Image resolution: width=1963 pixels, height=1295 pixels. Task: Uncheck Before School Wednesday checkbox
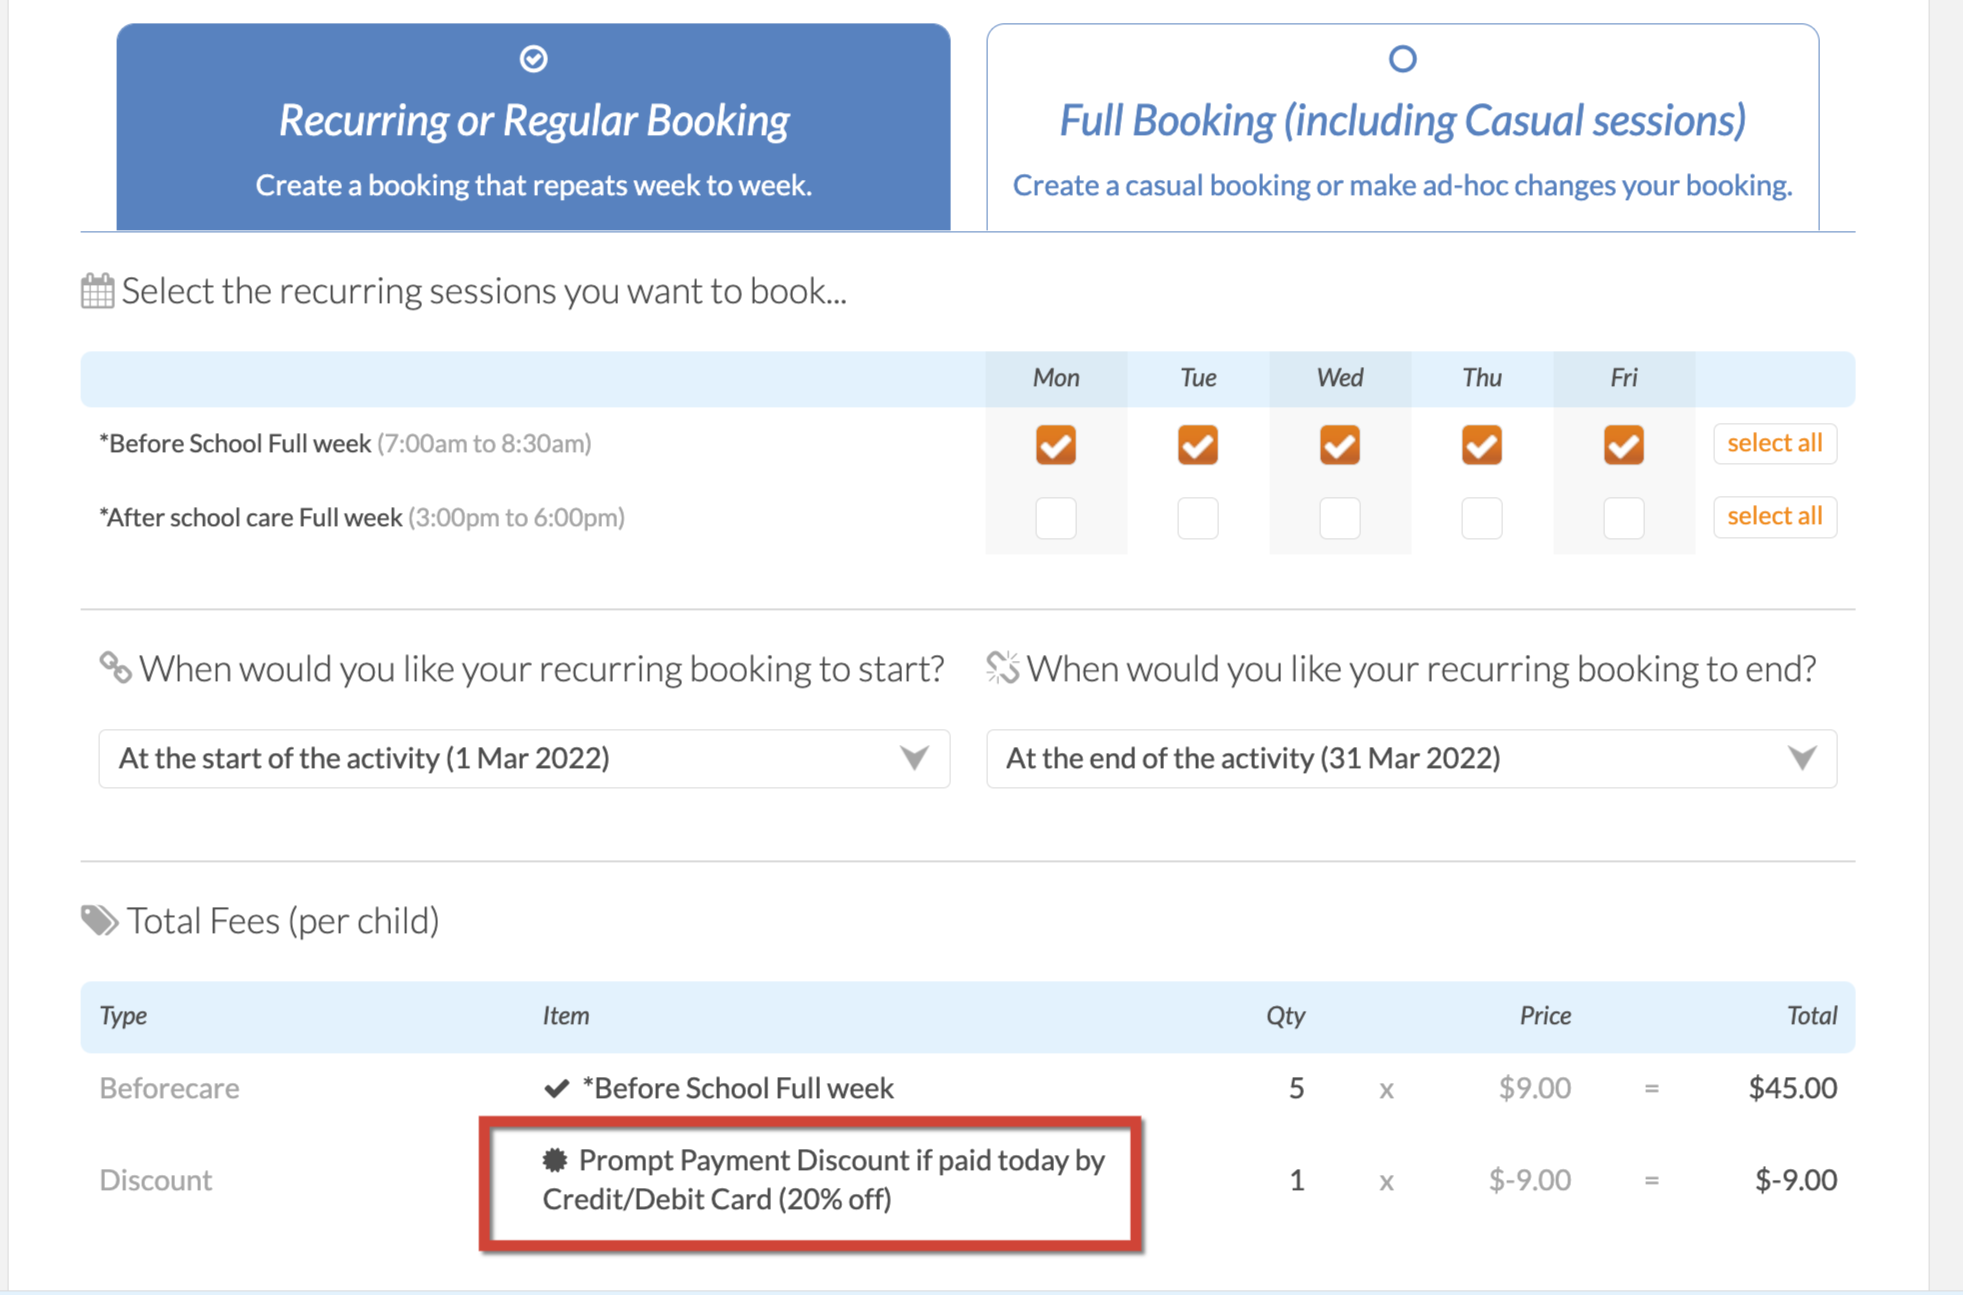(1340, 445)
